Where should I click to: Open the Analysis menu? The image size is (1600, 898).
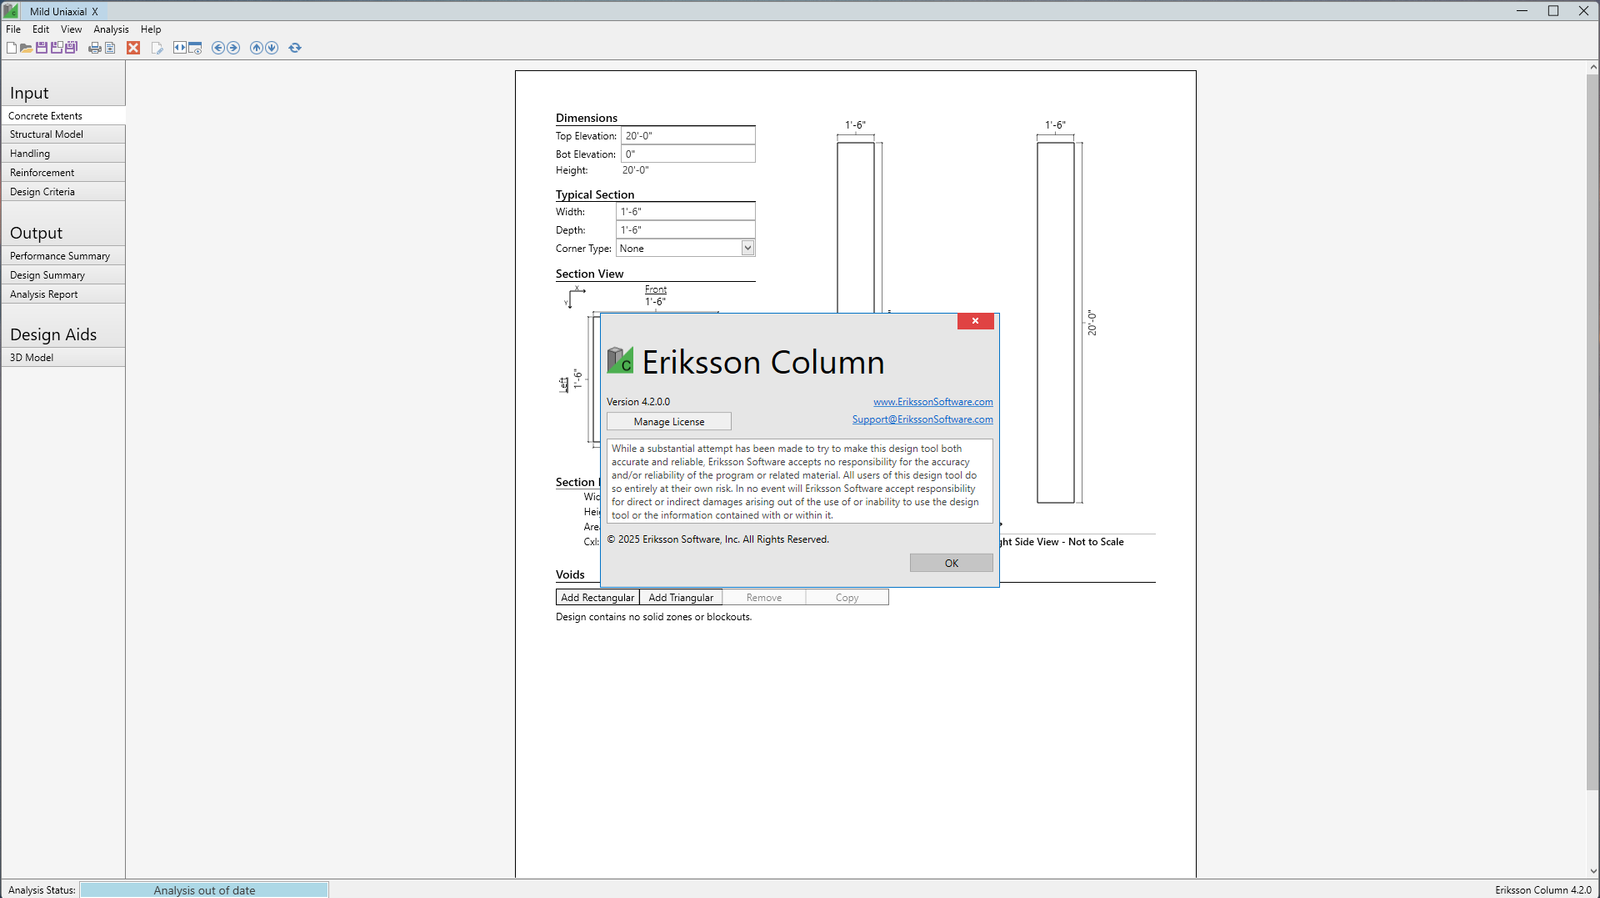coord(111,29)
